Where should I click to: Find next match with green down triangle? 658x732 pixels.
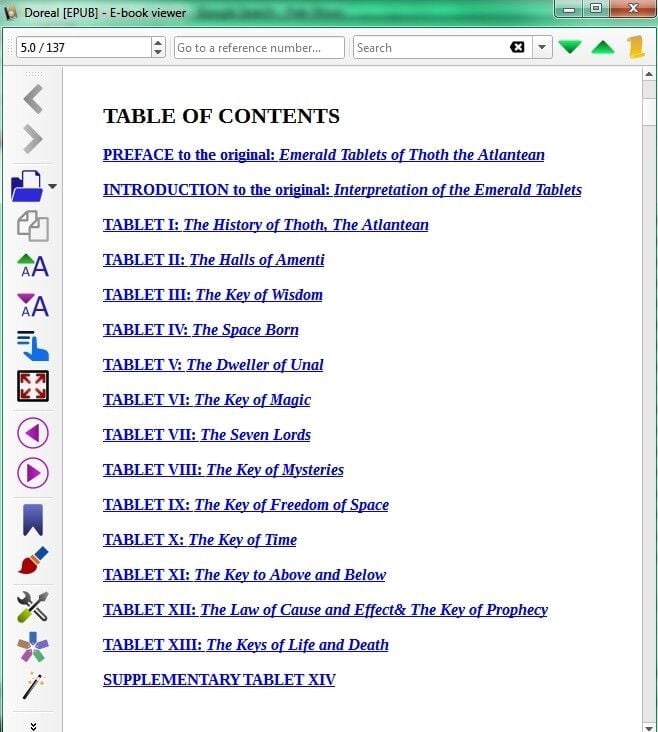(570, 47)
